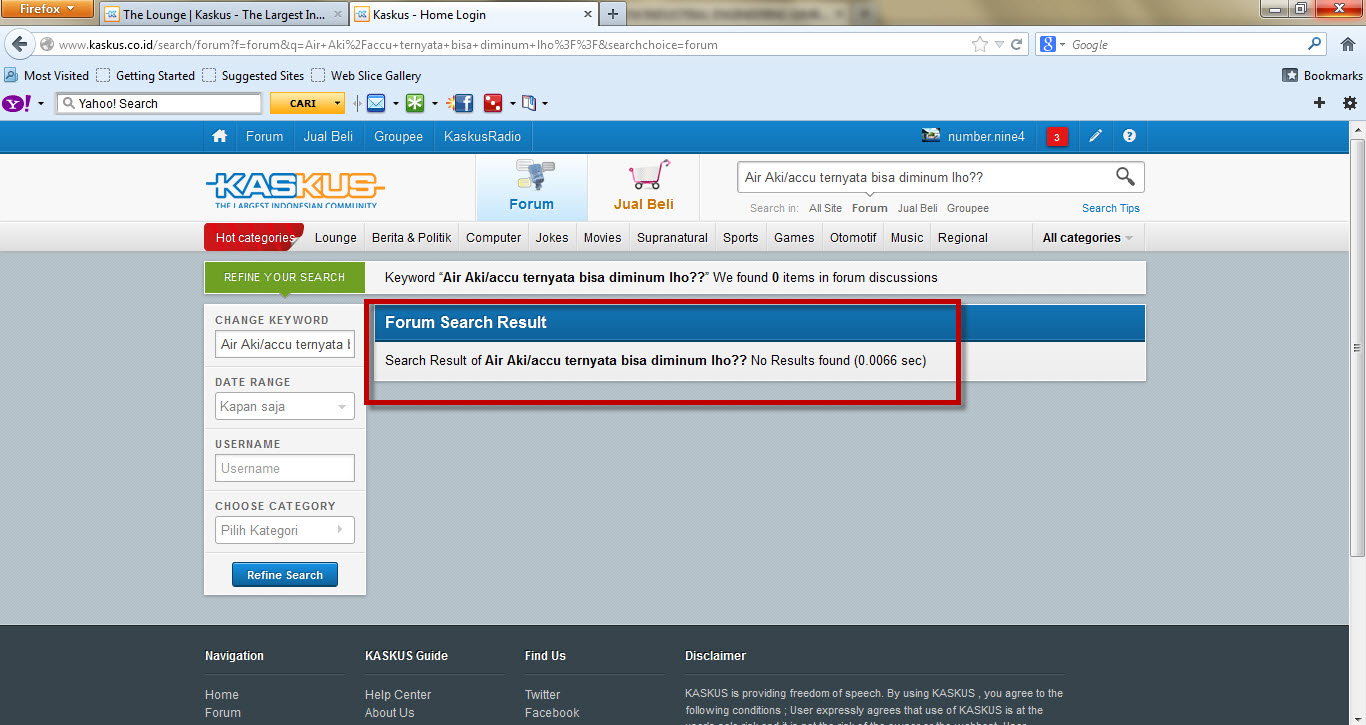
Task: Open the large Forum tab
Action: pyautogui.click(x=531, y=188)
